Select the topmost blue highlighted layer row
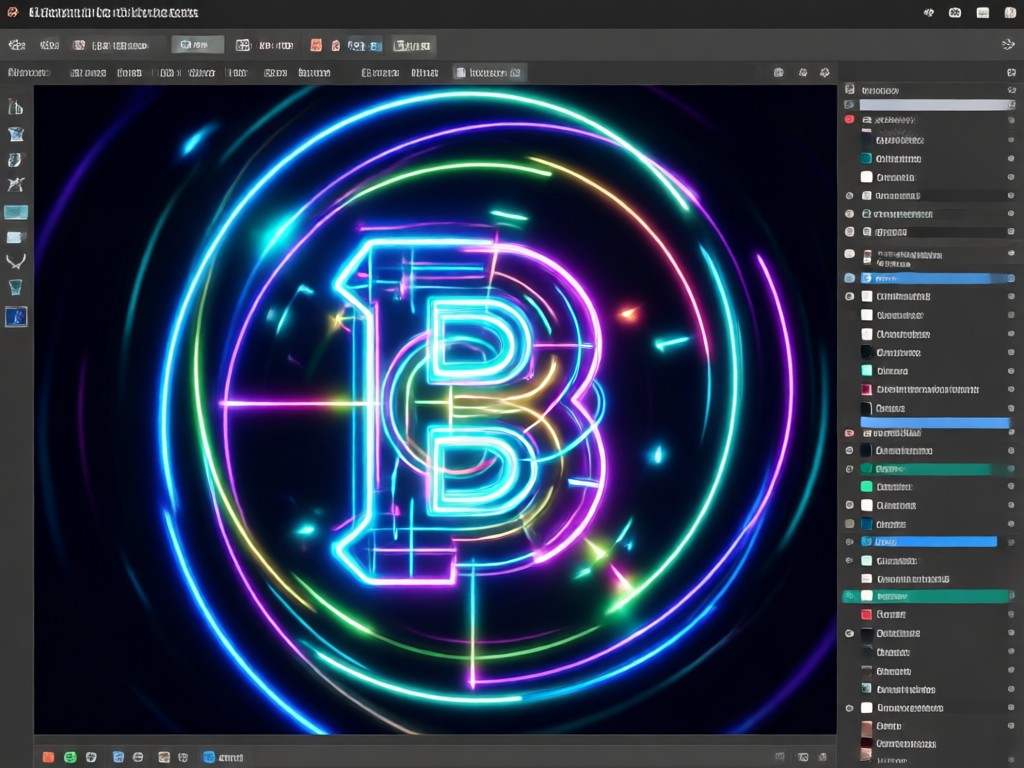This screenshot has height=768, width=1024. pos(937,278)
